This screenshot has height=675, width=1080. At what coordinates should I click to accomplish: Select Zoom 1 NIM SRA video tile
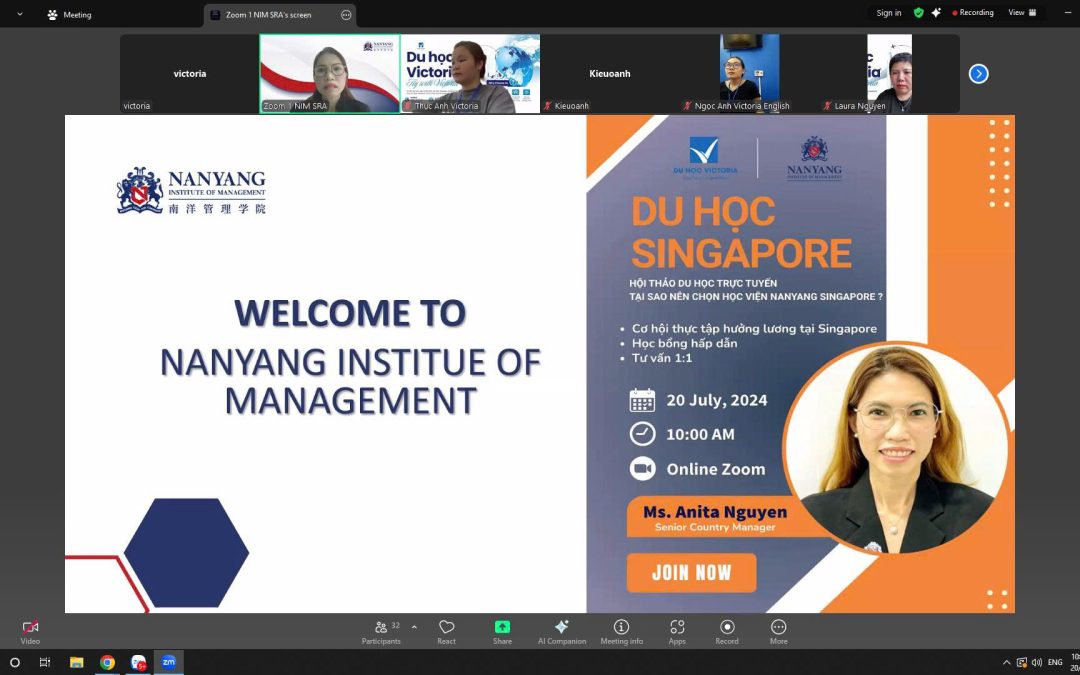[329, 74]
